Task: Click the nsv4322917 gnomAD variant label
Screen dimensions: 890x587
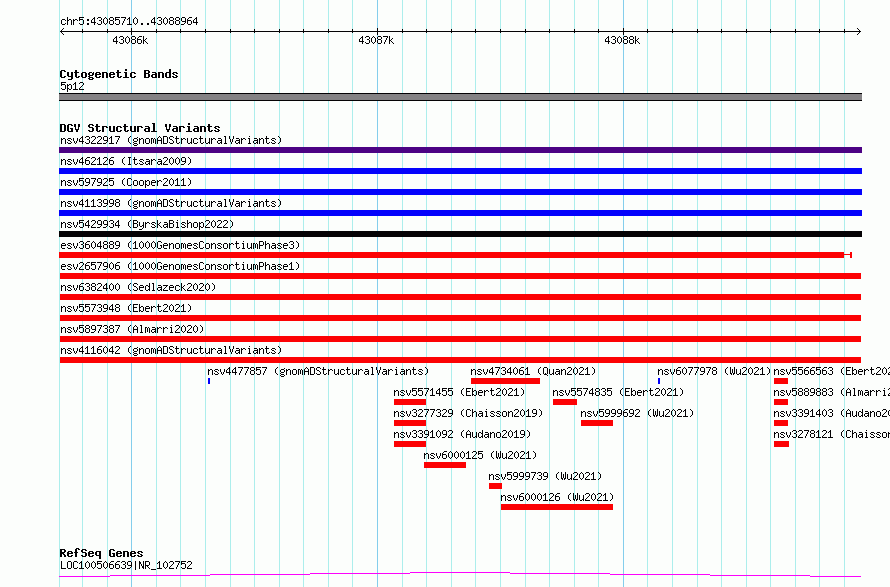Action: click(x=171, y=140)
